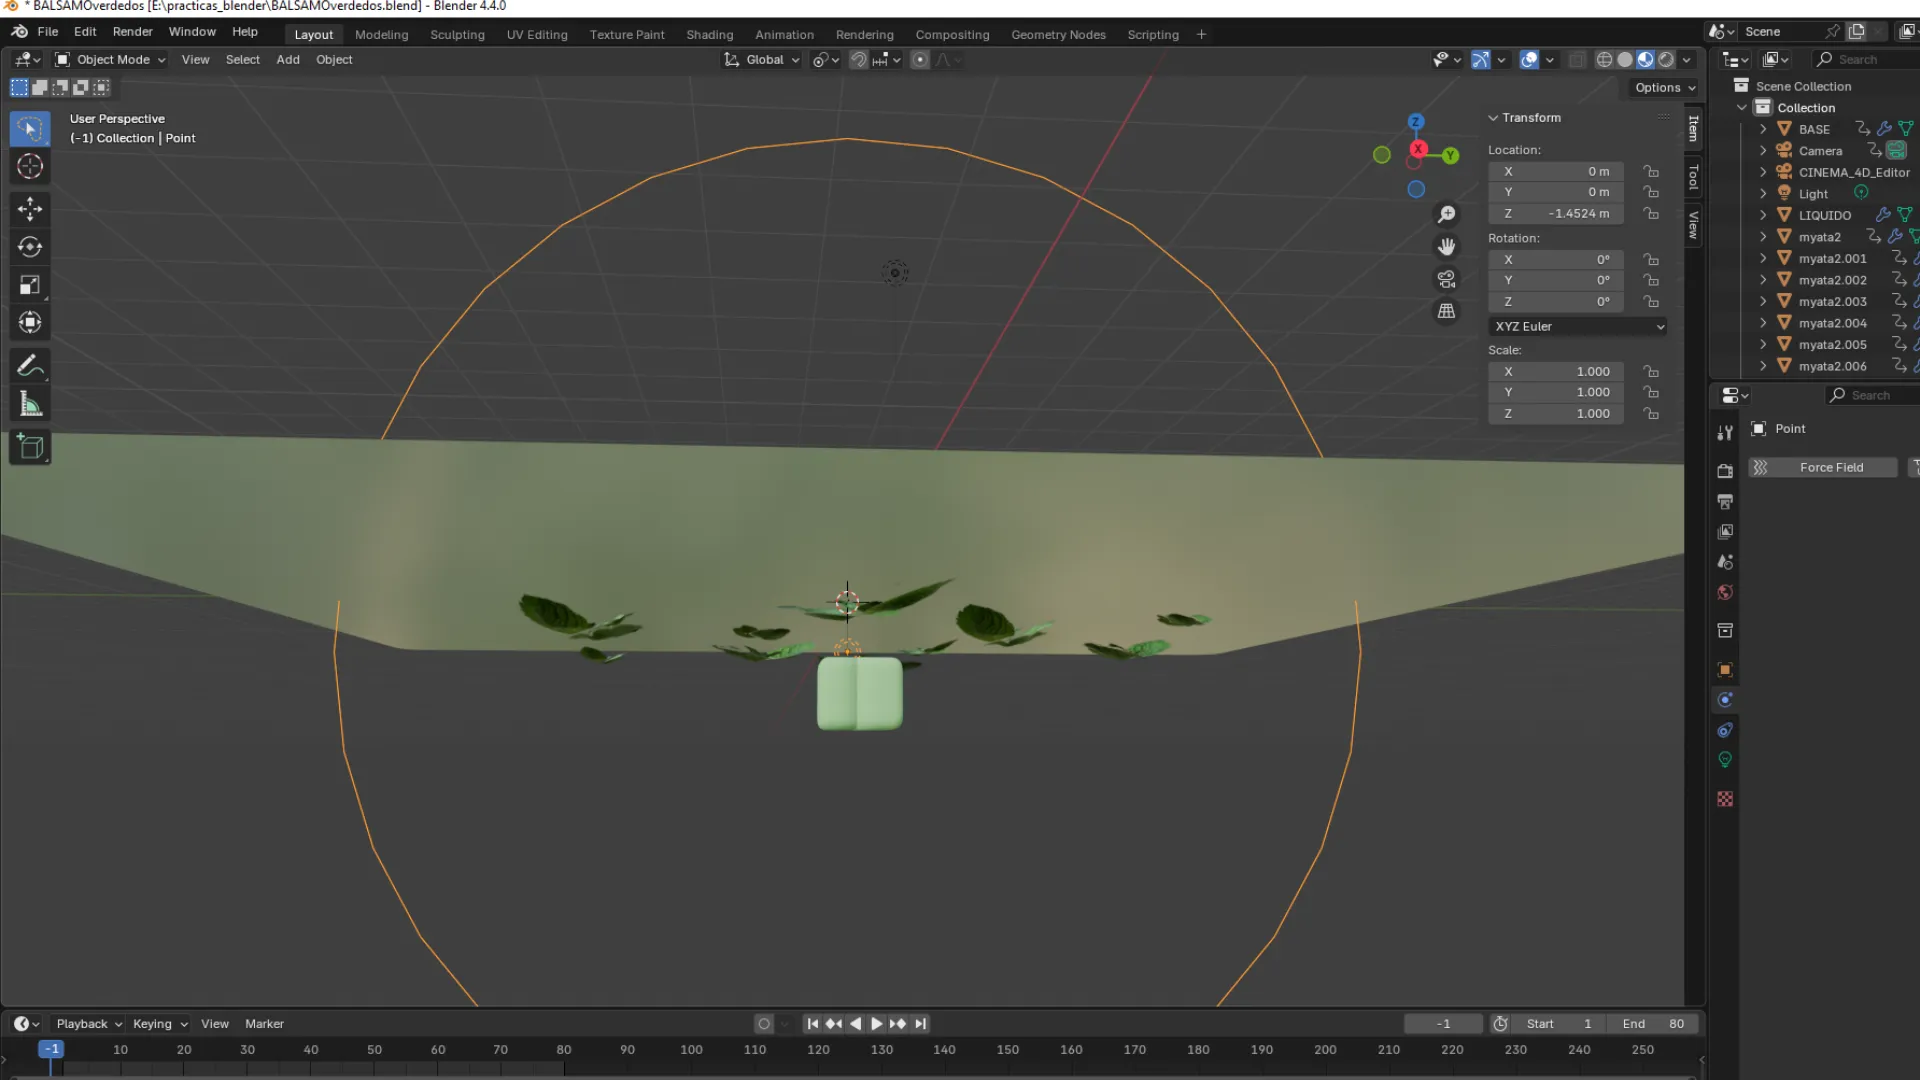Click the zoom view magnifier icon

(1446, 215)
